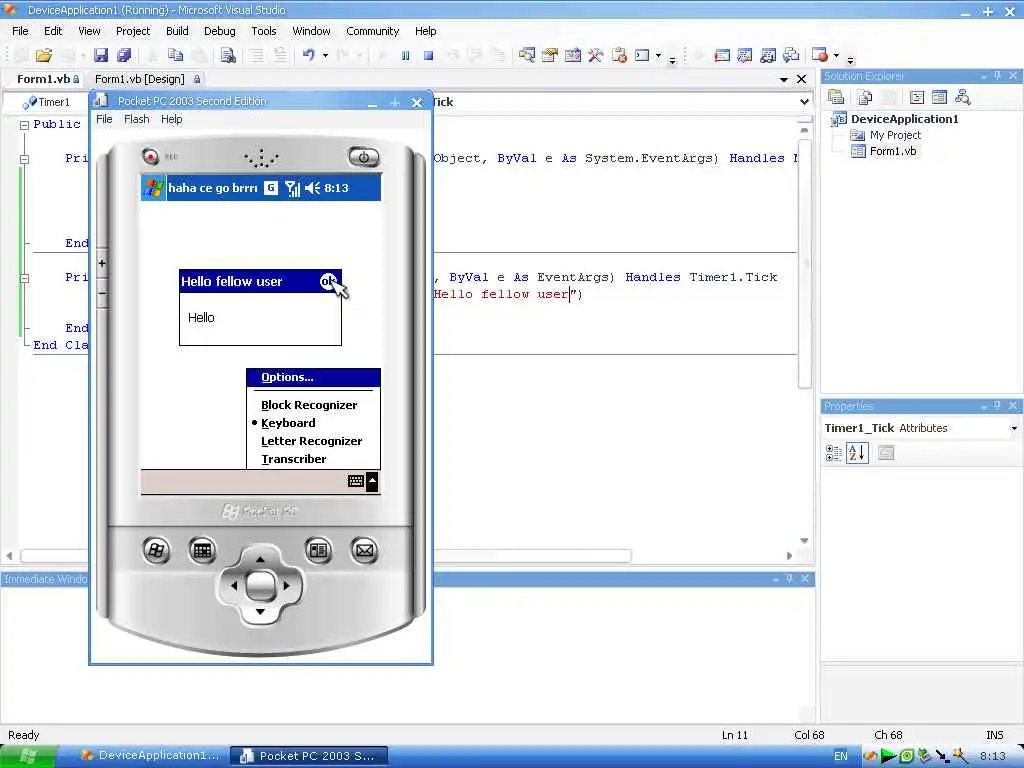Viewport: 1024px width, 768px height.
Task: Click the emulator keyboard input panel icon
Action: (356, 481)
